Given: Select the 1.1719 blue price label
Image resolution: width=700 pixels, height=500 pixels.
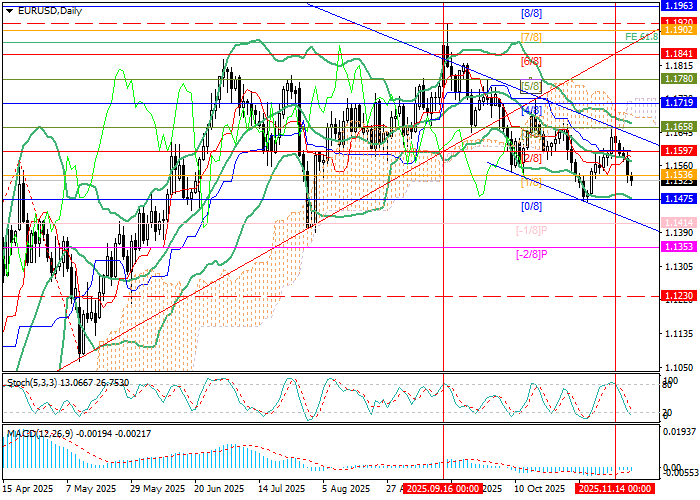Looking at the screenshot, I should click(x=678, y=103).
